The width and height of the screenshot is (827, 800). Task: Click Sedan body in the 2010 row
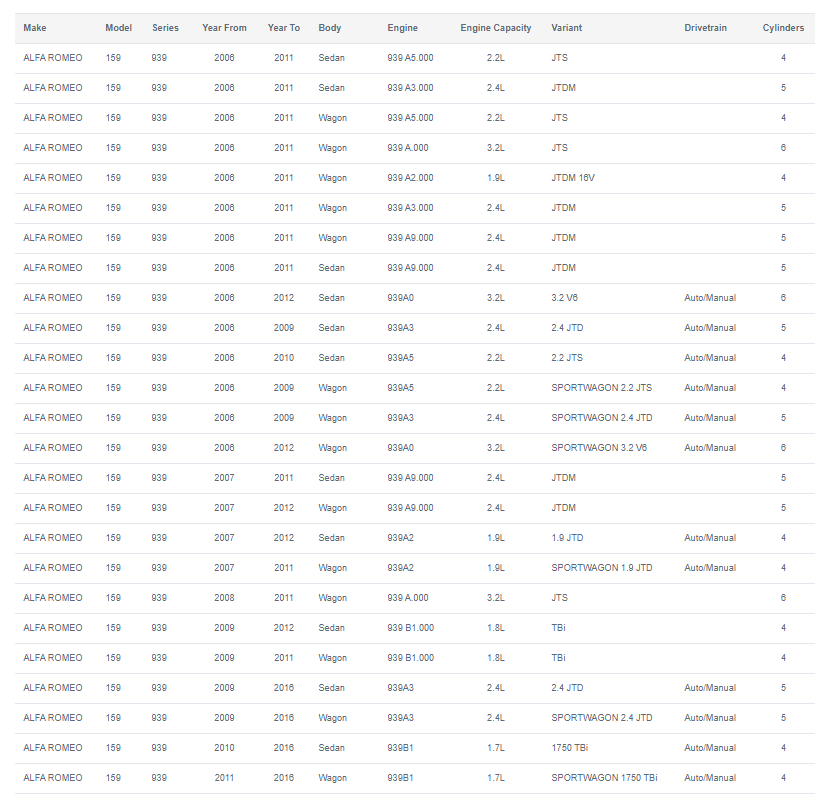coord(331,748)
